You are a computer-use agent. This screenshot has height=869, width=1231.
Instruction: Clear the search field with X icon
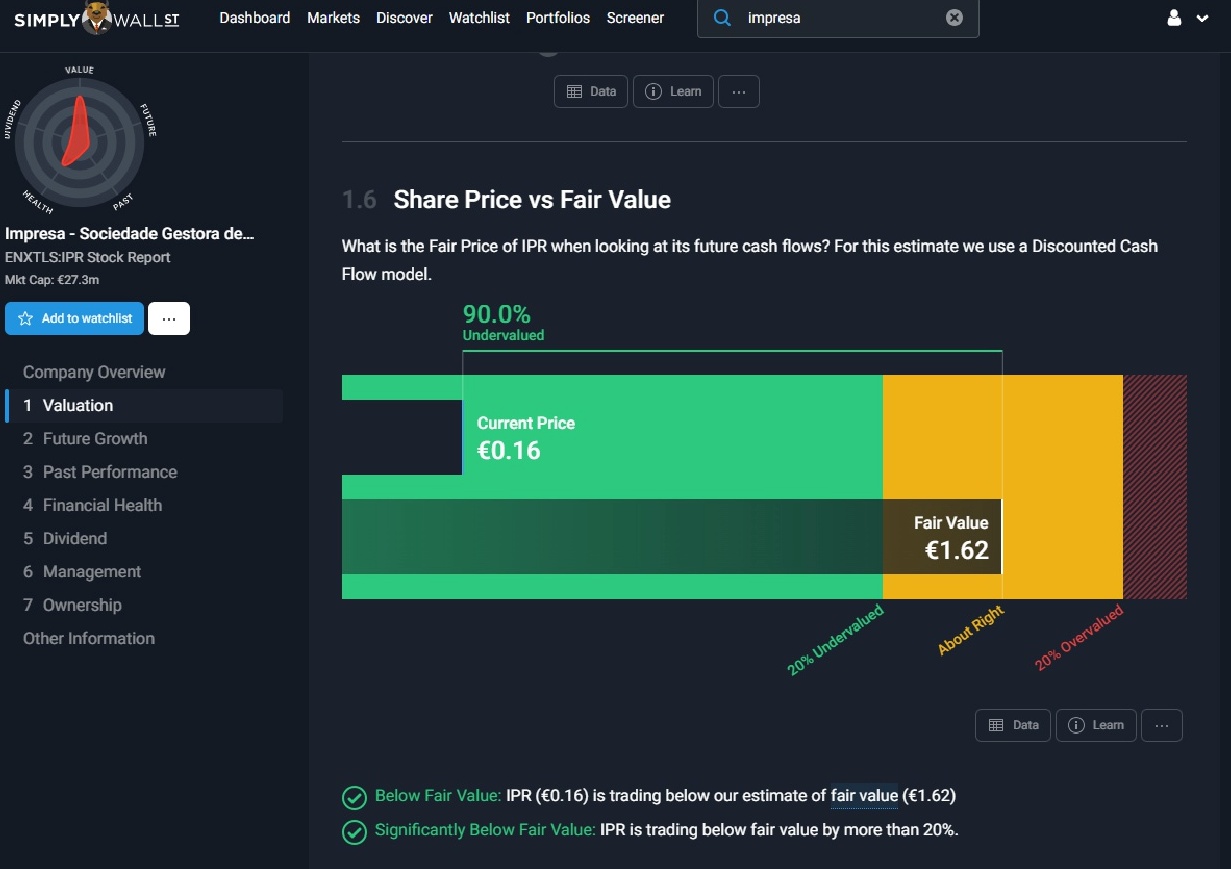point(954,18)
